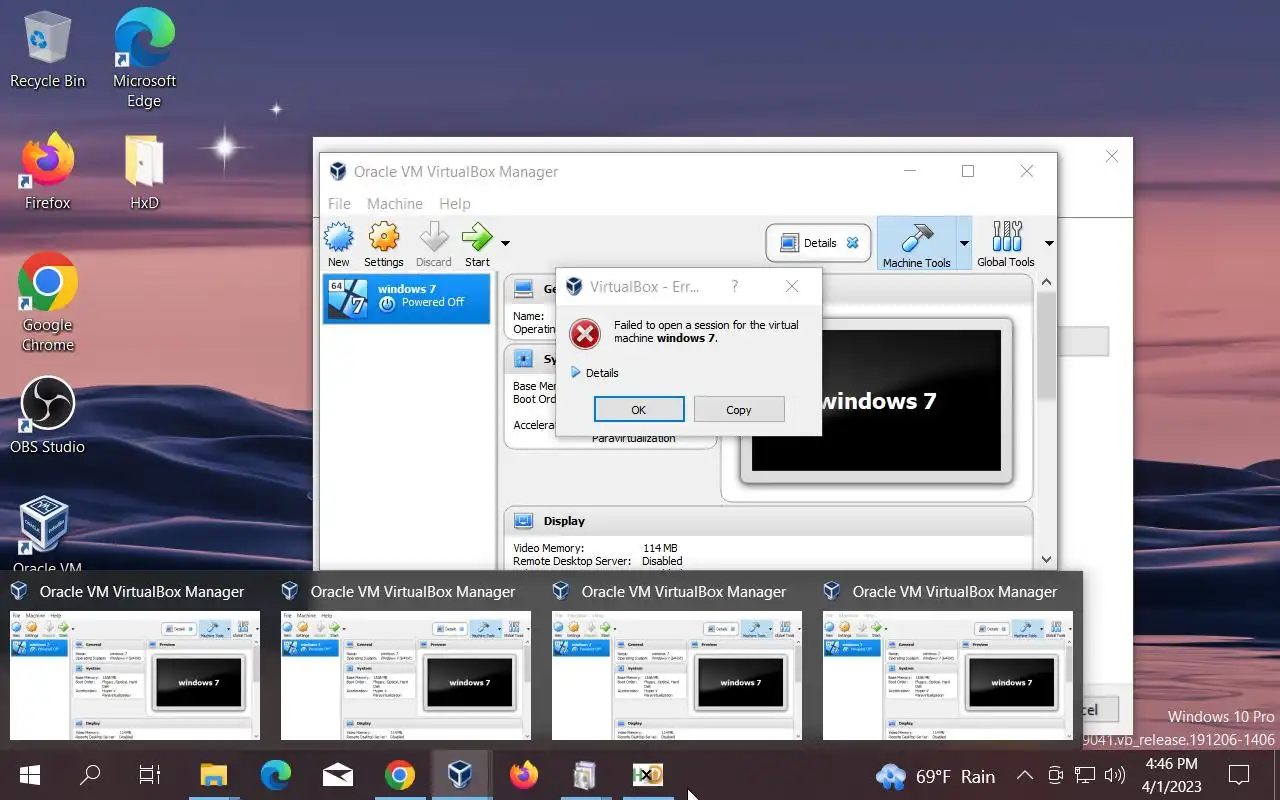Open the File menu
The image size is (1280, 800).
tap(339, 203)
